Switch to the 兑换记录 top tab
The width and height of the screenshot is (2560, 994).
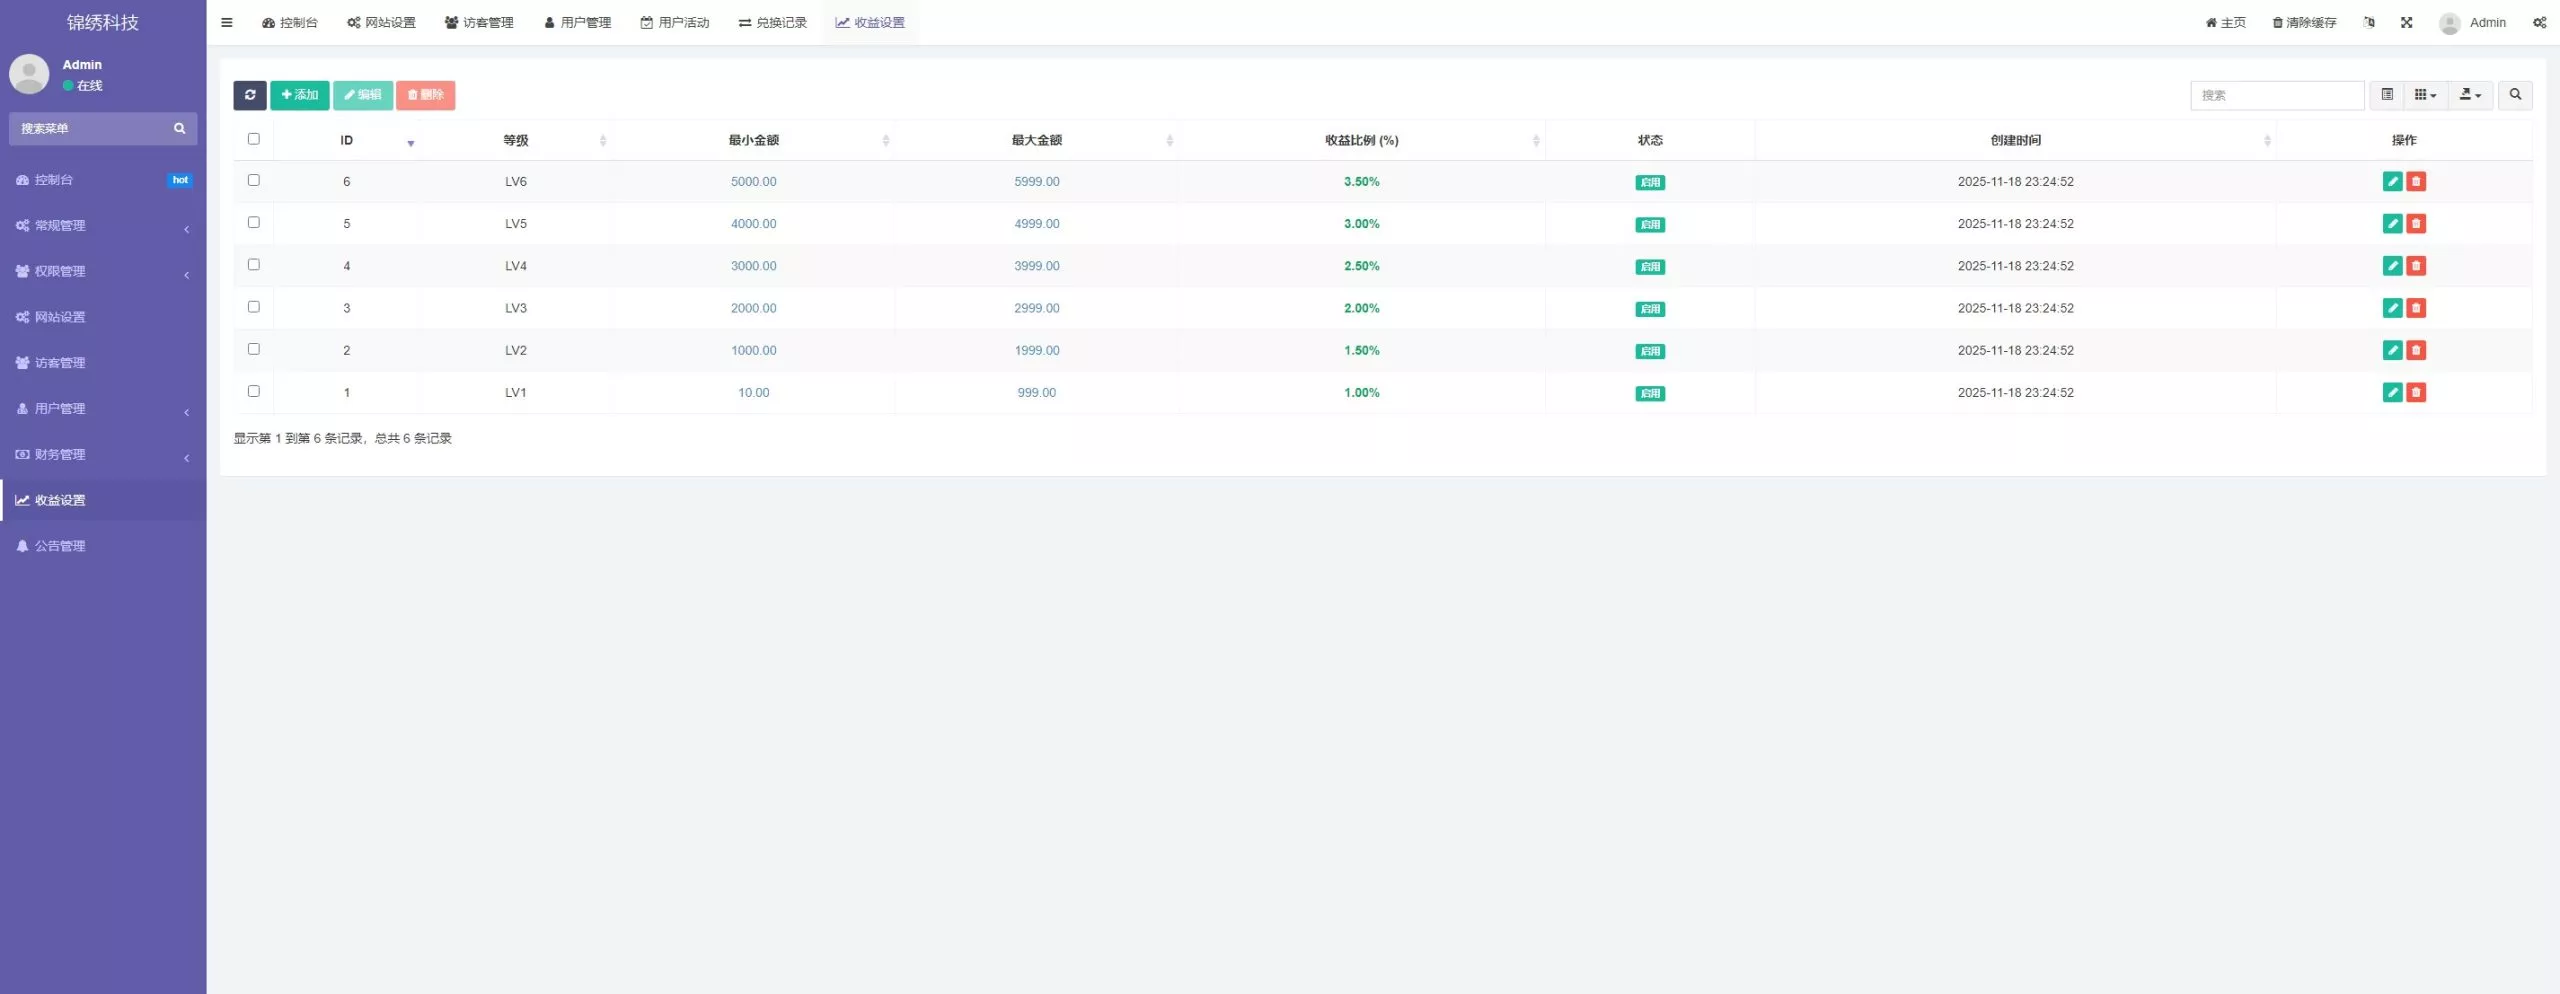[x=772, y=23]
